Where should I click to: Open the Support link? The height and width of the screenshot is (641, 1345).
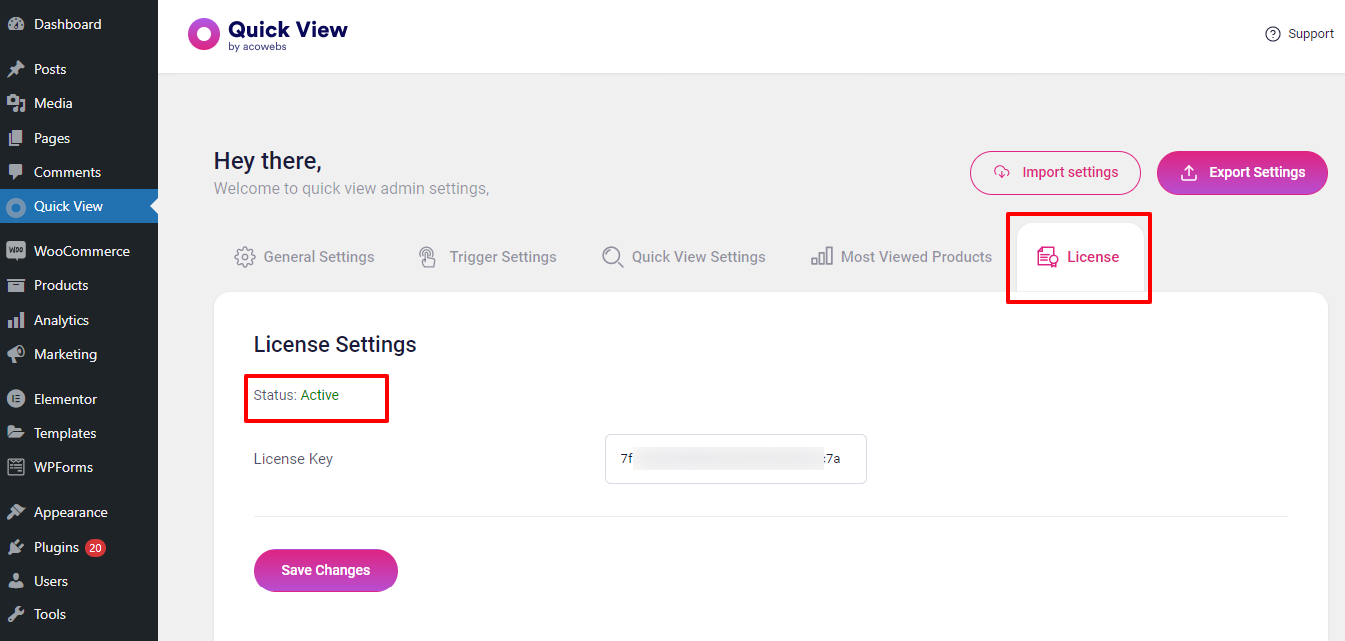tap(1300, 34)
